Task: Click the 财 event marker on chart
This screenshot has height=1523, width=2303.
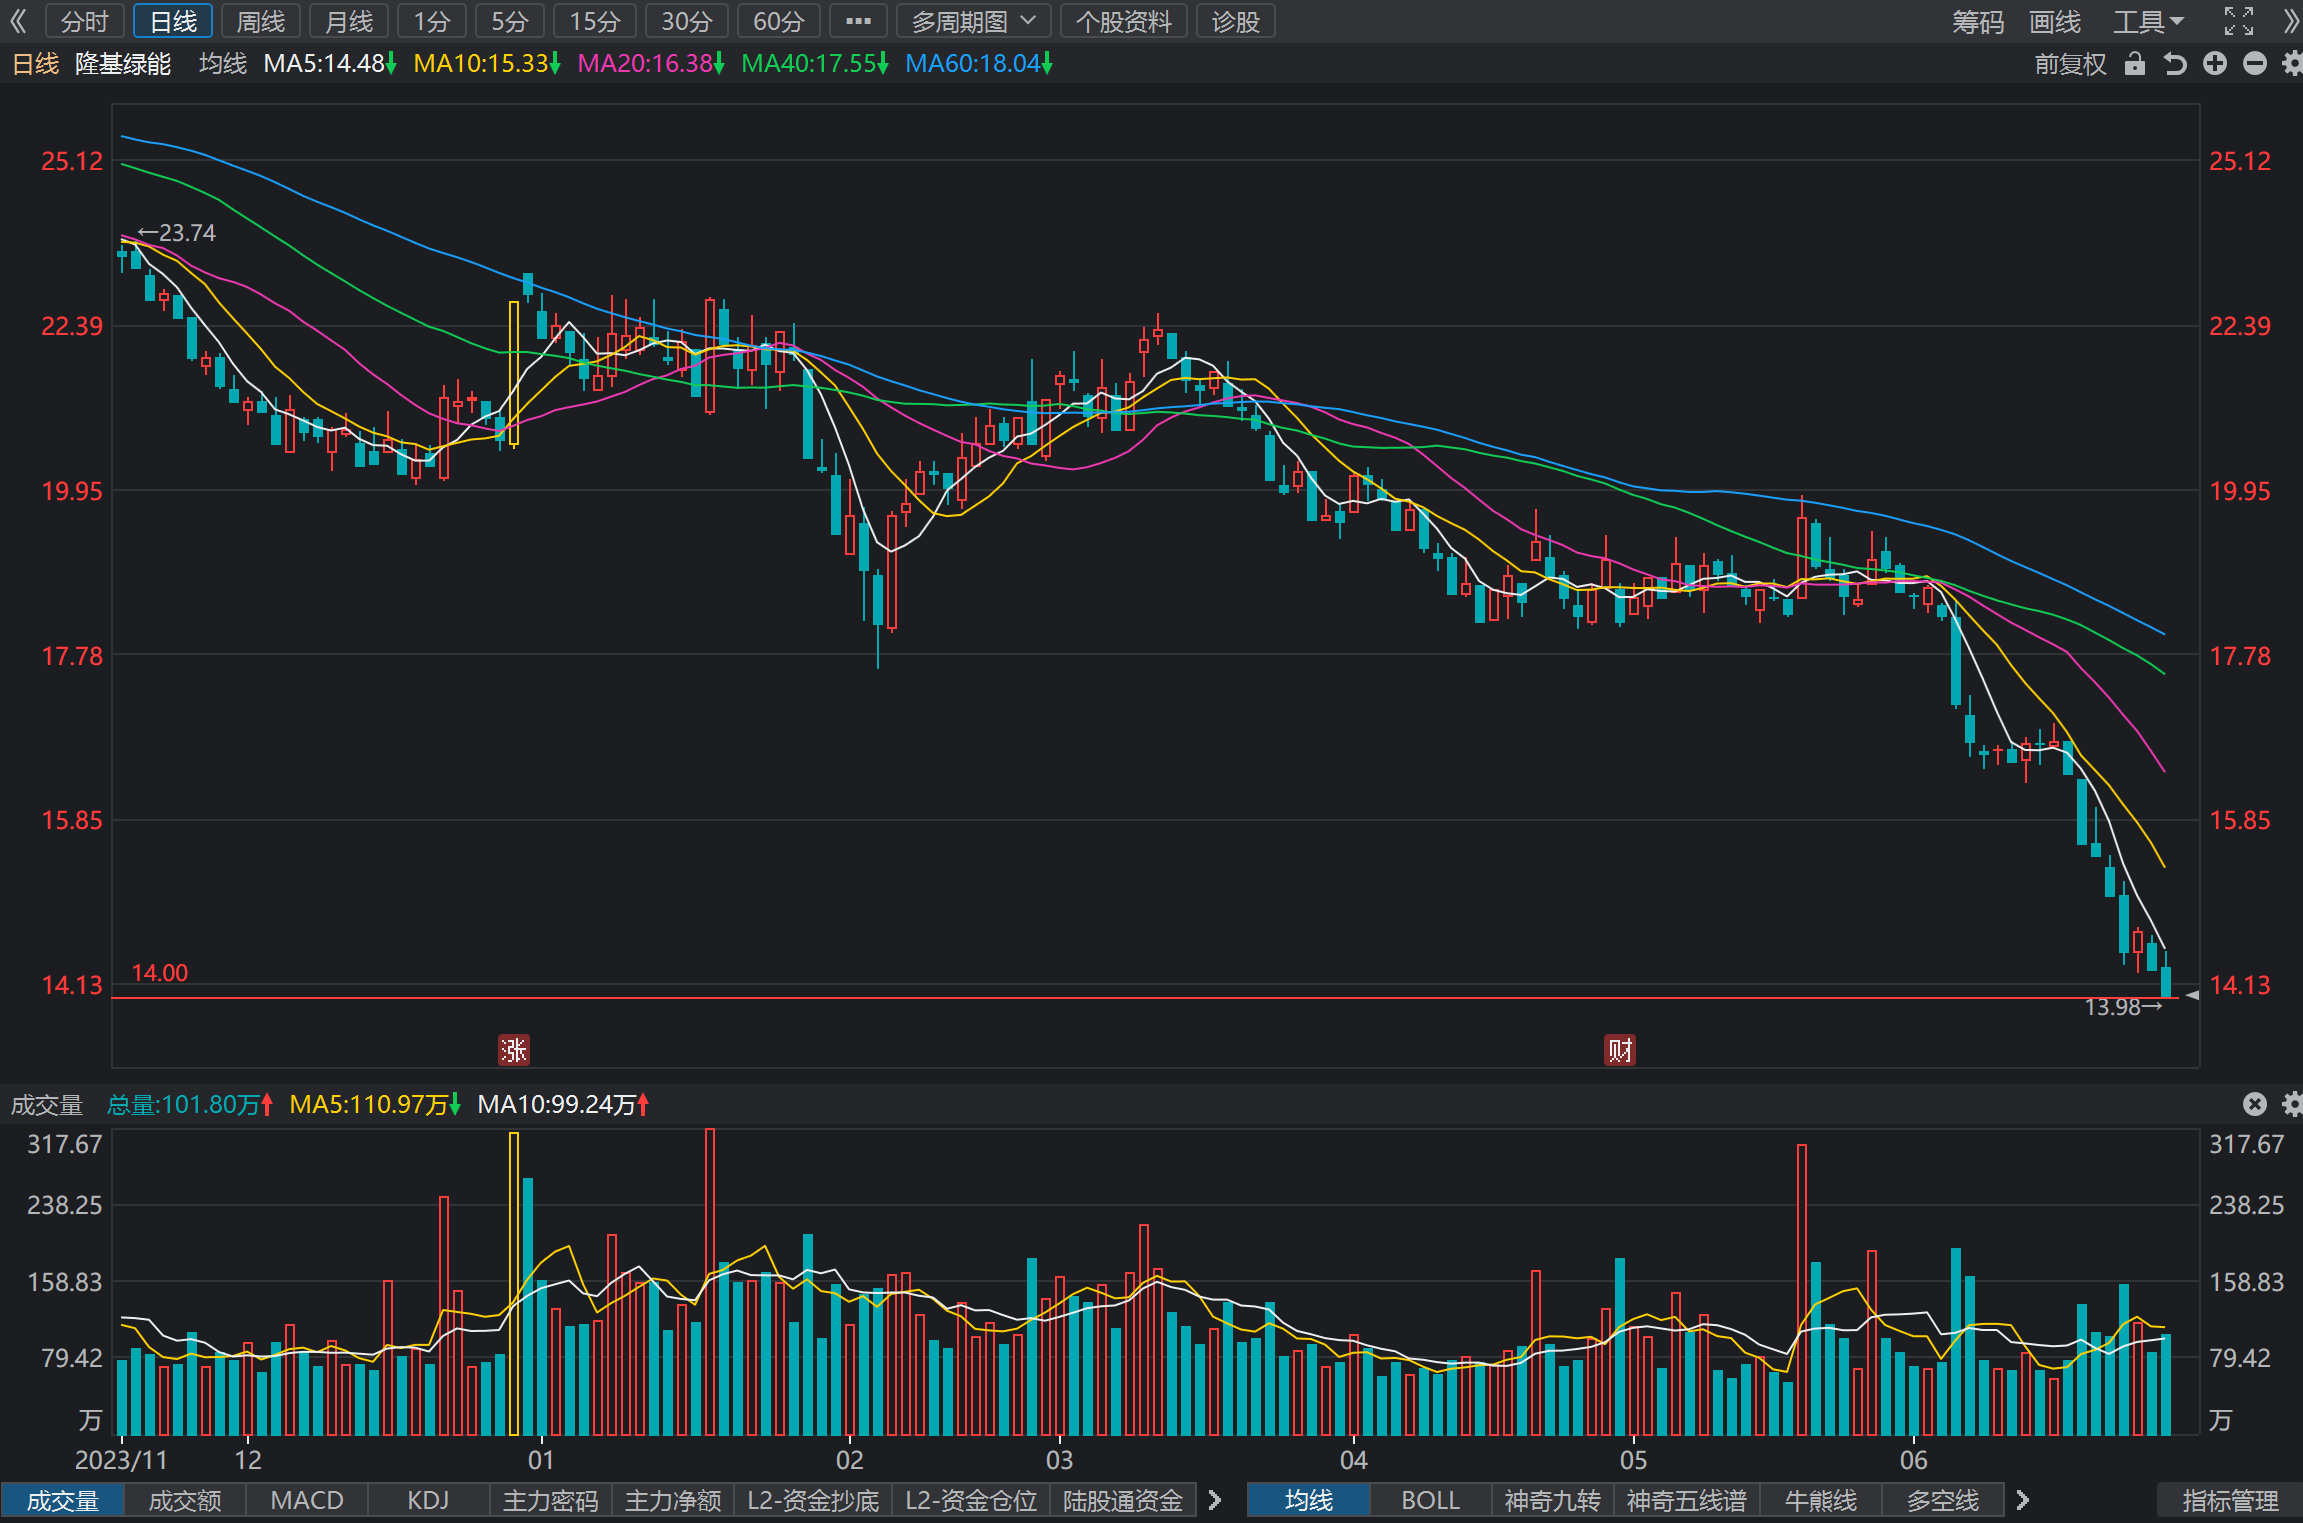Action: click(1620, 1049)
